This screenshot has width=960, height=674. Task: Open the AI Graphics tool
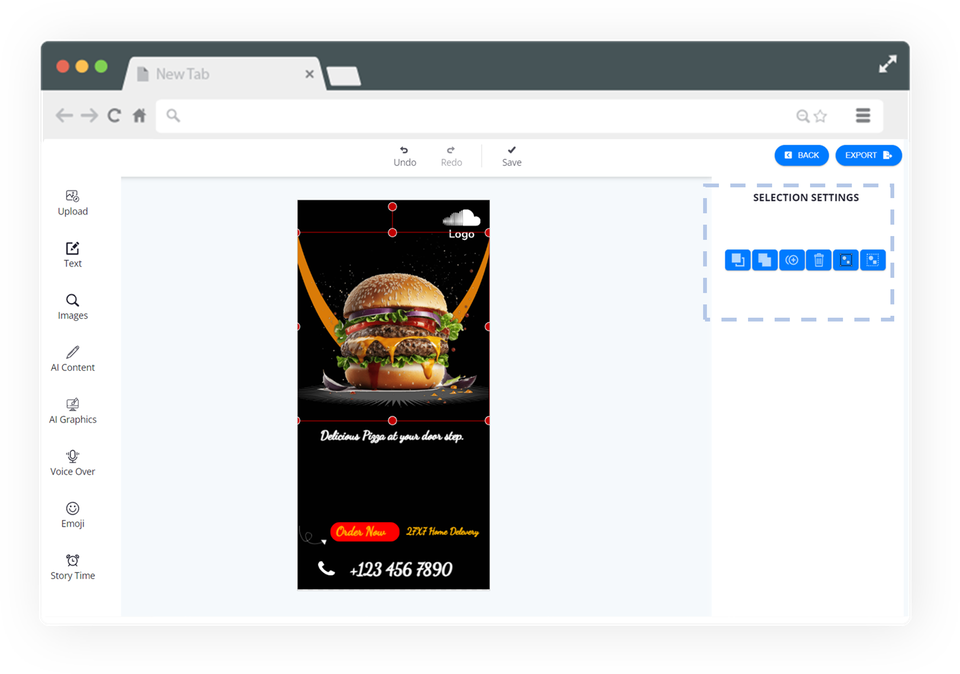72,411
